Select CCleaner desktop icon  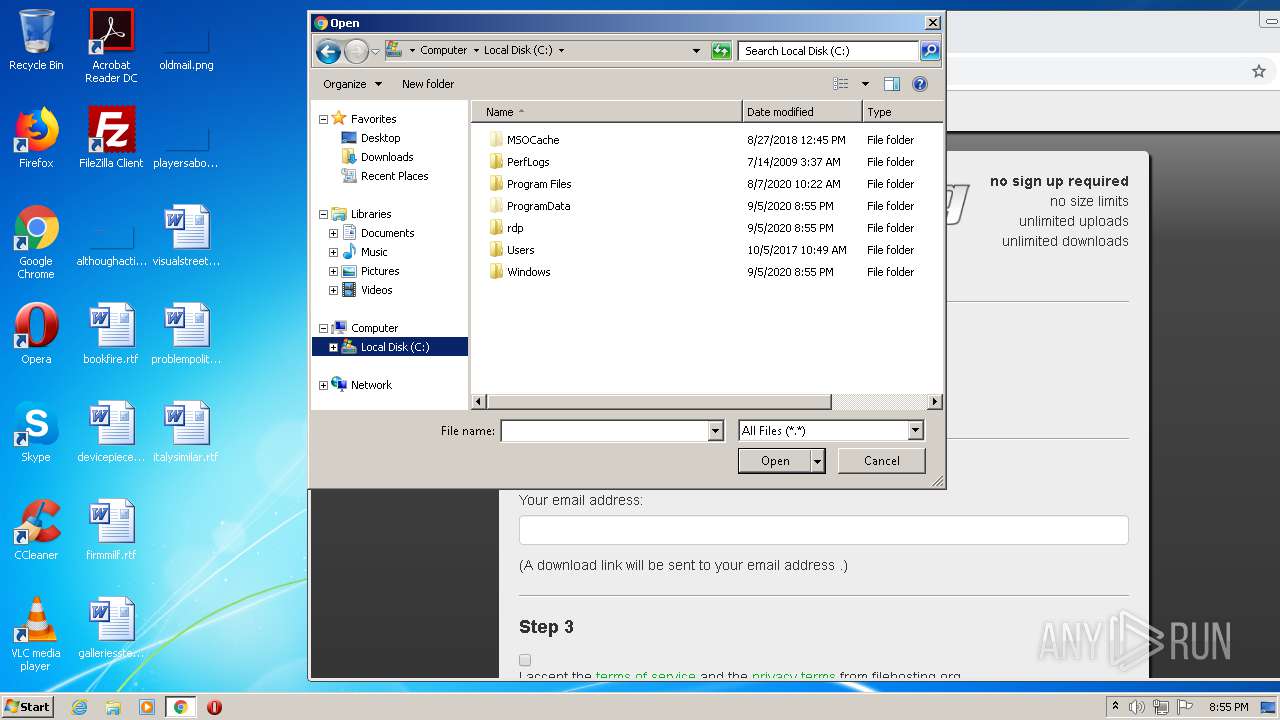36,530
